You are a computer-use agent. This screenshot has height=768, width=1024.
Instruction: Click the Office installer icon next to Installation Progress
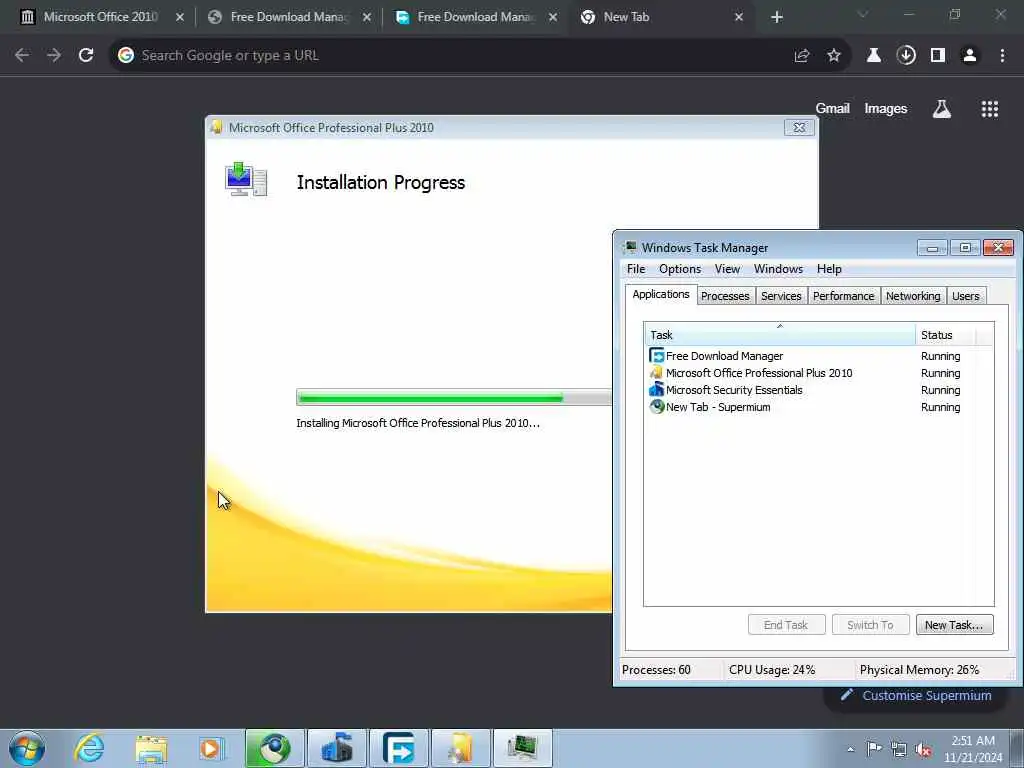coord(246,180)
